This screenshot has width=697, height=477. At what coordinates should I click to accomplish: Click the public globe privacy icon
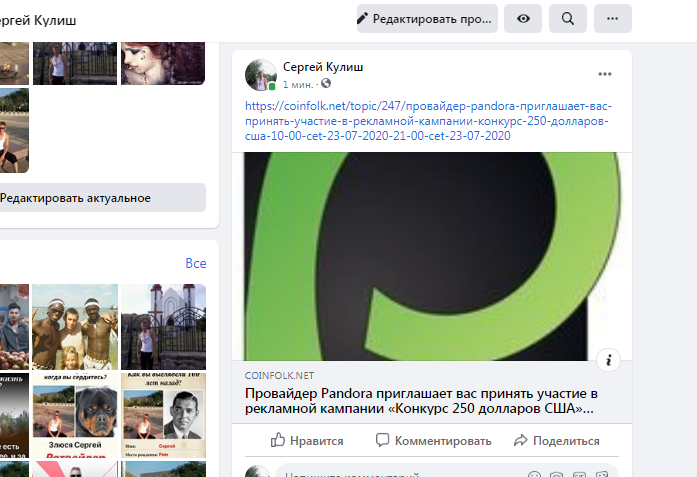point(326,84)
